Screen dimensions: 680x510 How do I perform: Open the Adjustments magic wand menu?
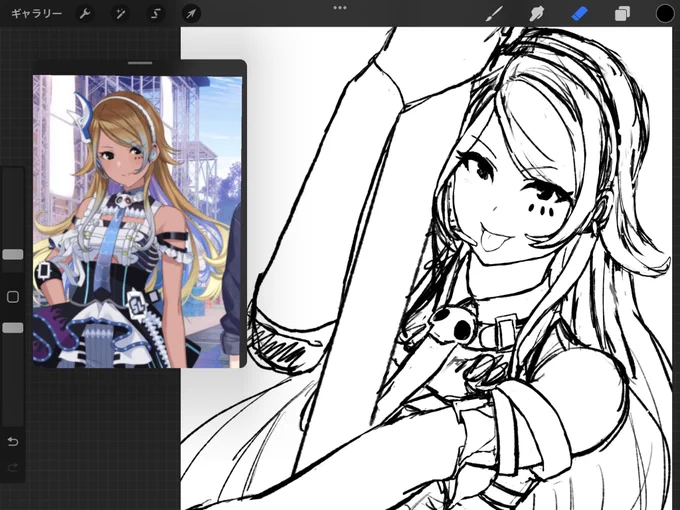(120, 14)
